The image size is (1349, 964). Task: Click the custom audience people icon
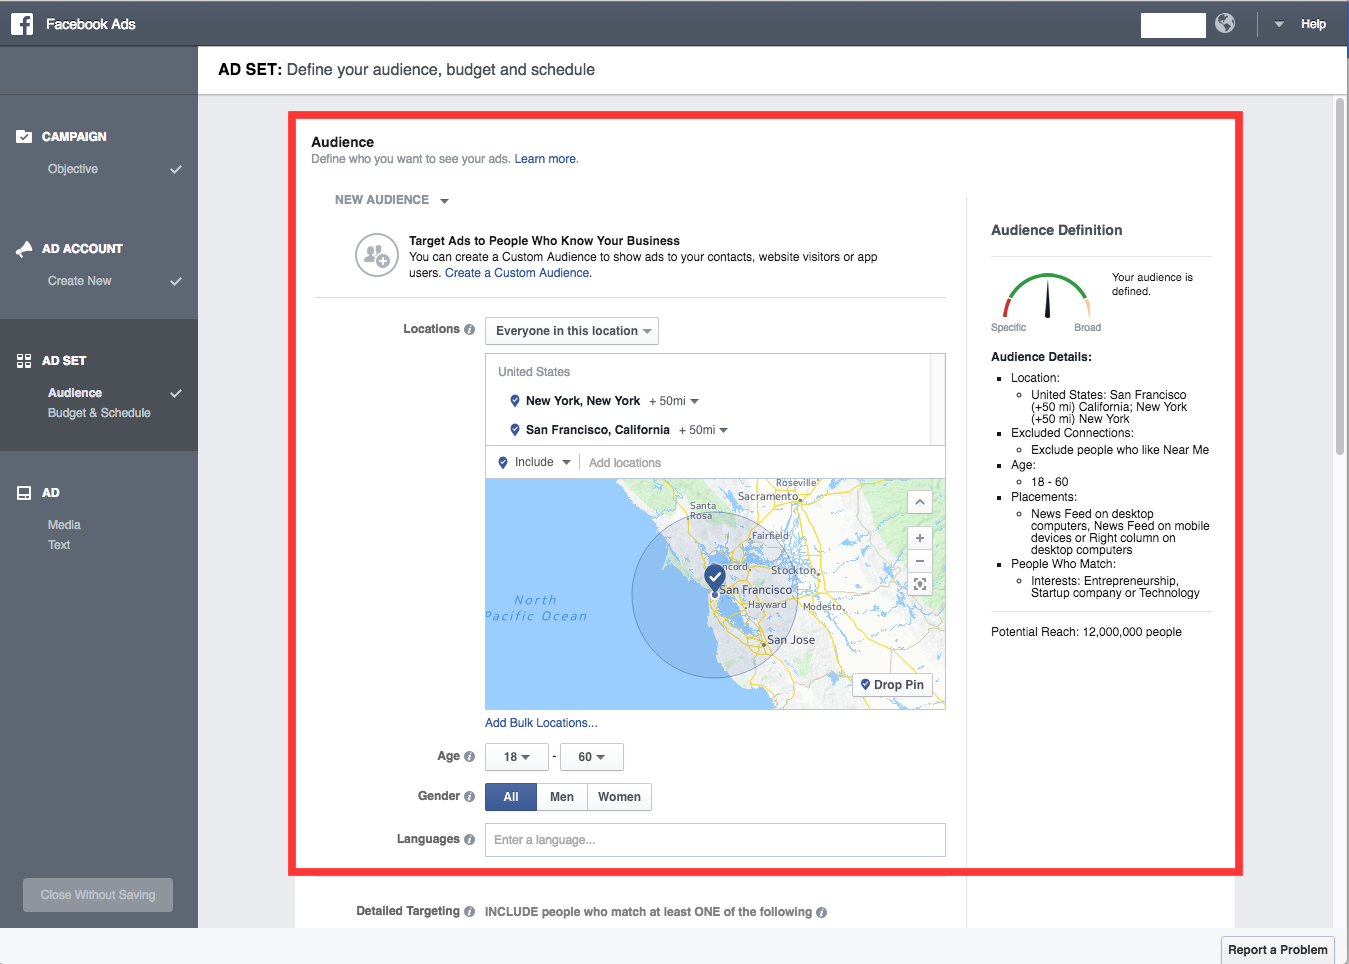377,255
